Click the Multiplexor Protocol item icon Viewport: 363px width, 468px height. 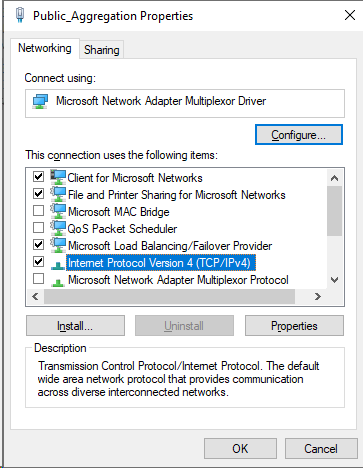pyautogui.click(x=58, y=282)
